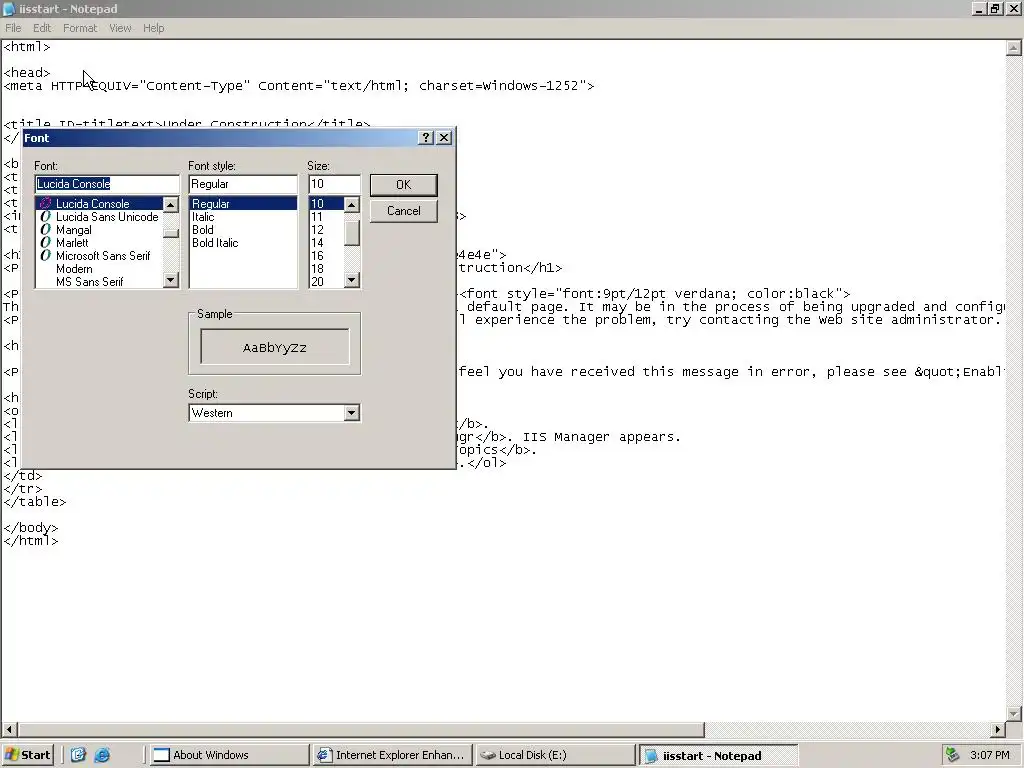Open the Edit menu
Viewport: 1024px width, 768px height.
tap(42, 28)
